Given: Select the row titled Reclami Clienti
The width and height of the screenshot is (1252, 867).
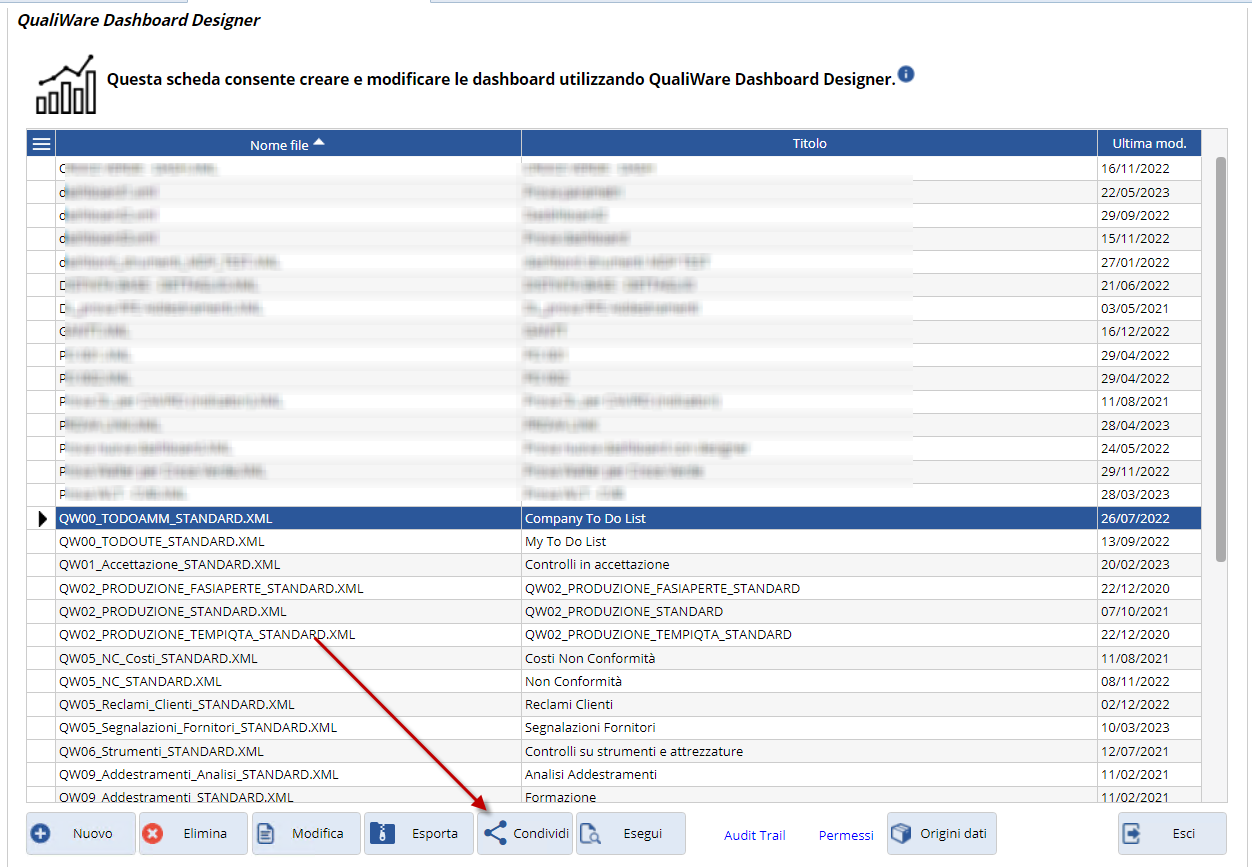Looking at the screenshot, I should [x=569, y=705].
